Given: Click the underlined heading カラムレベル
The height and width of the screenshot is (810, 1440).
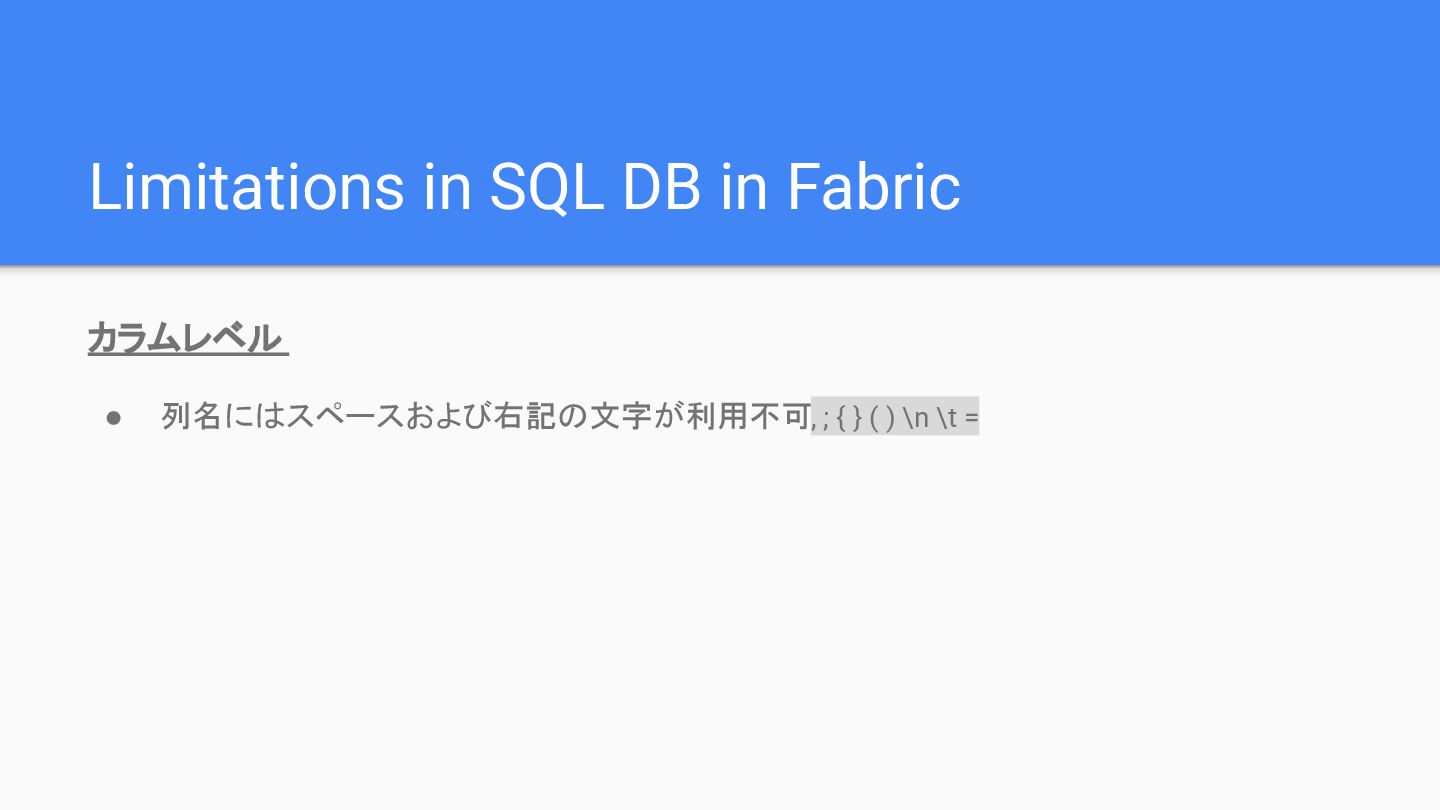Looking at the screenshot, I should 188,338.
